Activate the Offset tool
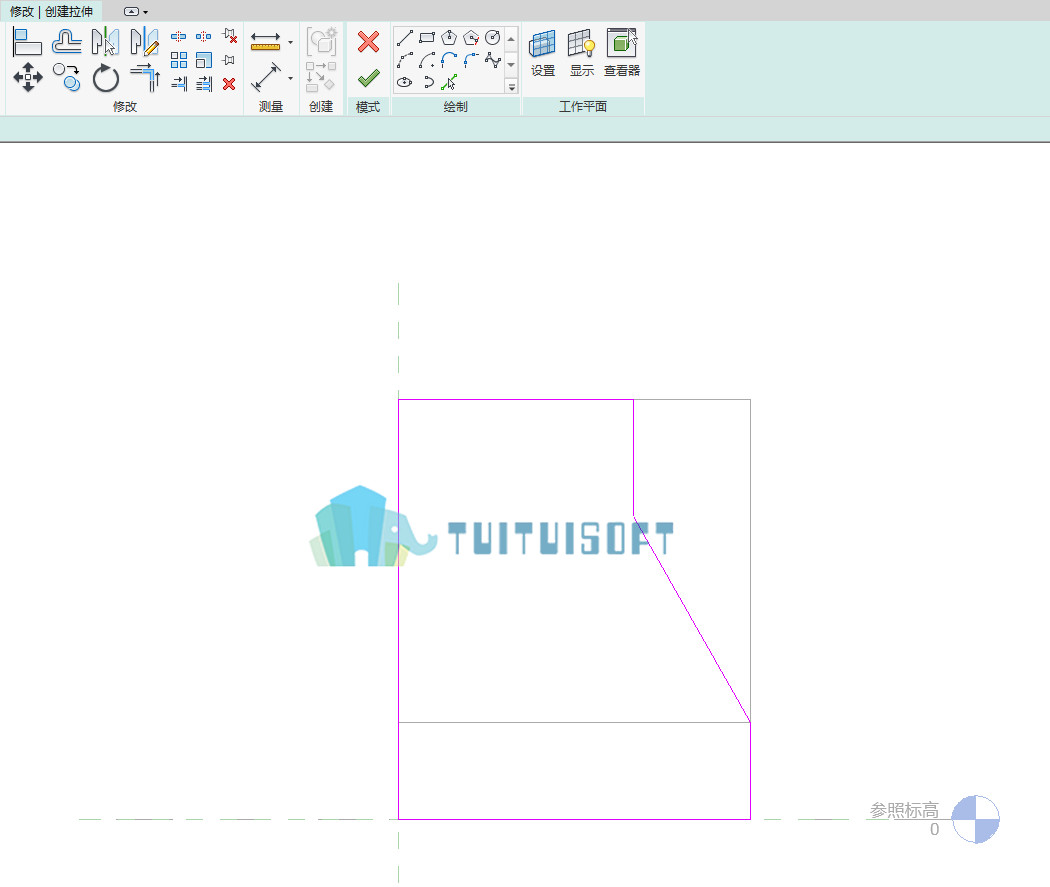The height and width of the screenshot is (887, 1050). pyautogui.click(x=66, y=42)
